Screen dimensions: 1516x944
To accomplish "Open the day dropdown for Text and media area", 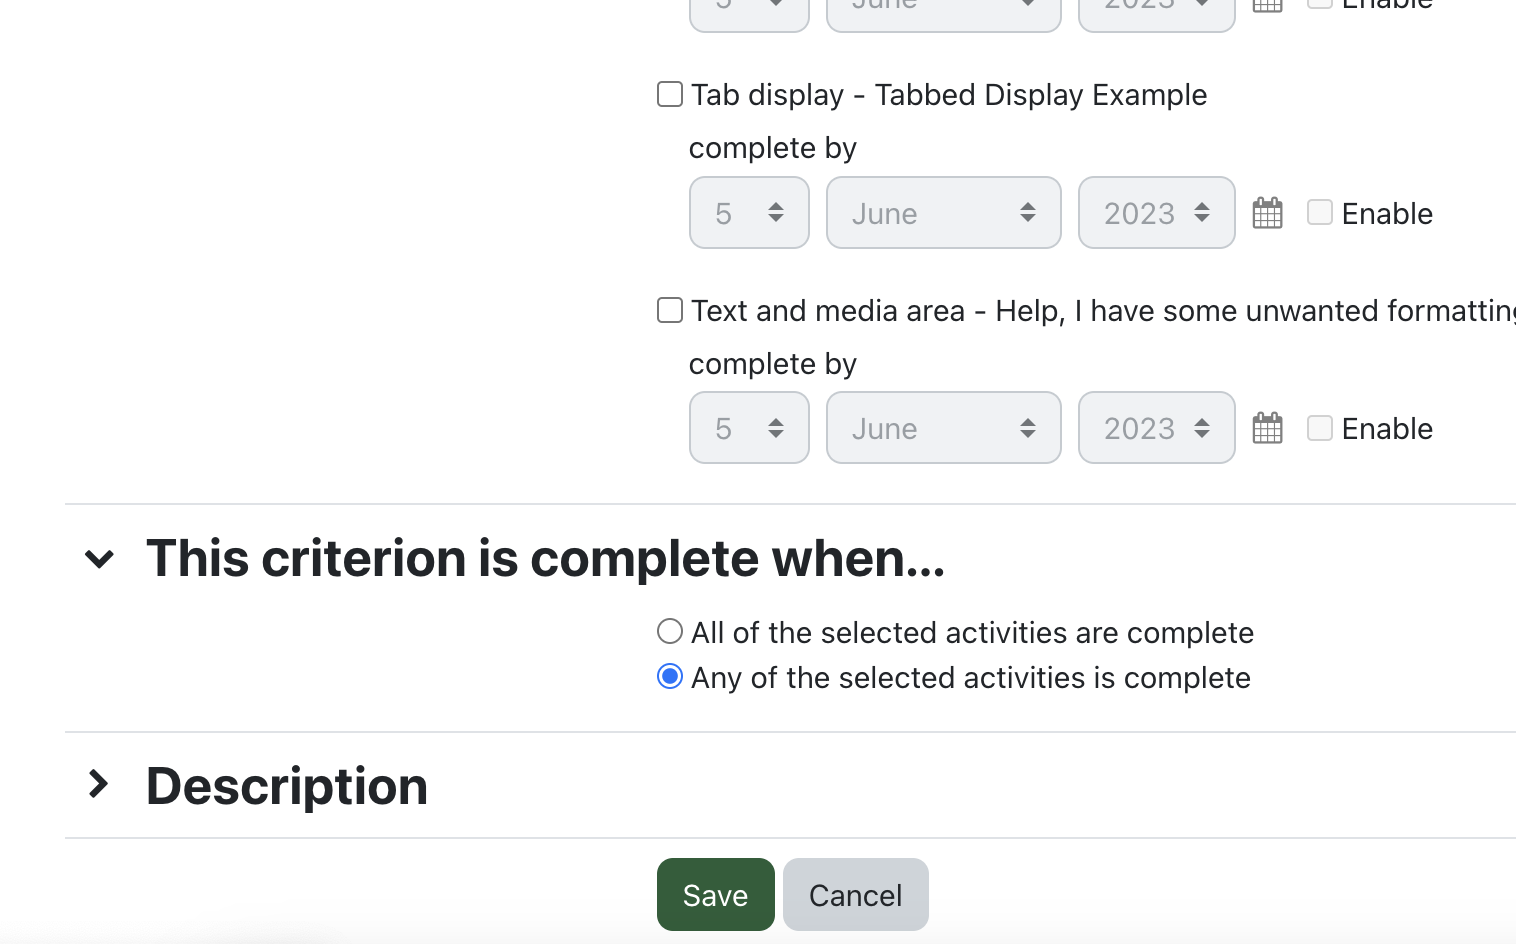I will point(749,428).
